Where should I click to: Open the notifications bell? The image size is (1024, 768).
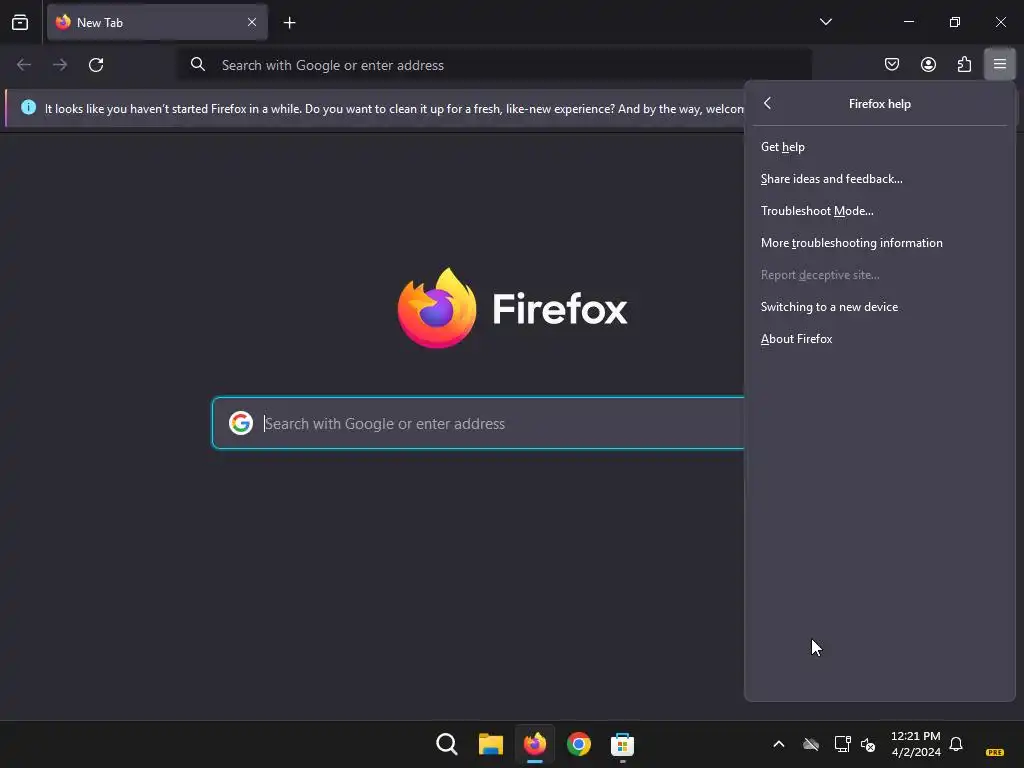(x=956, y=744)
